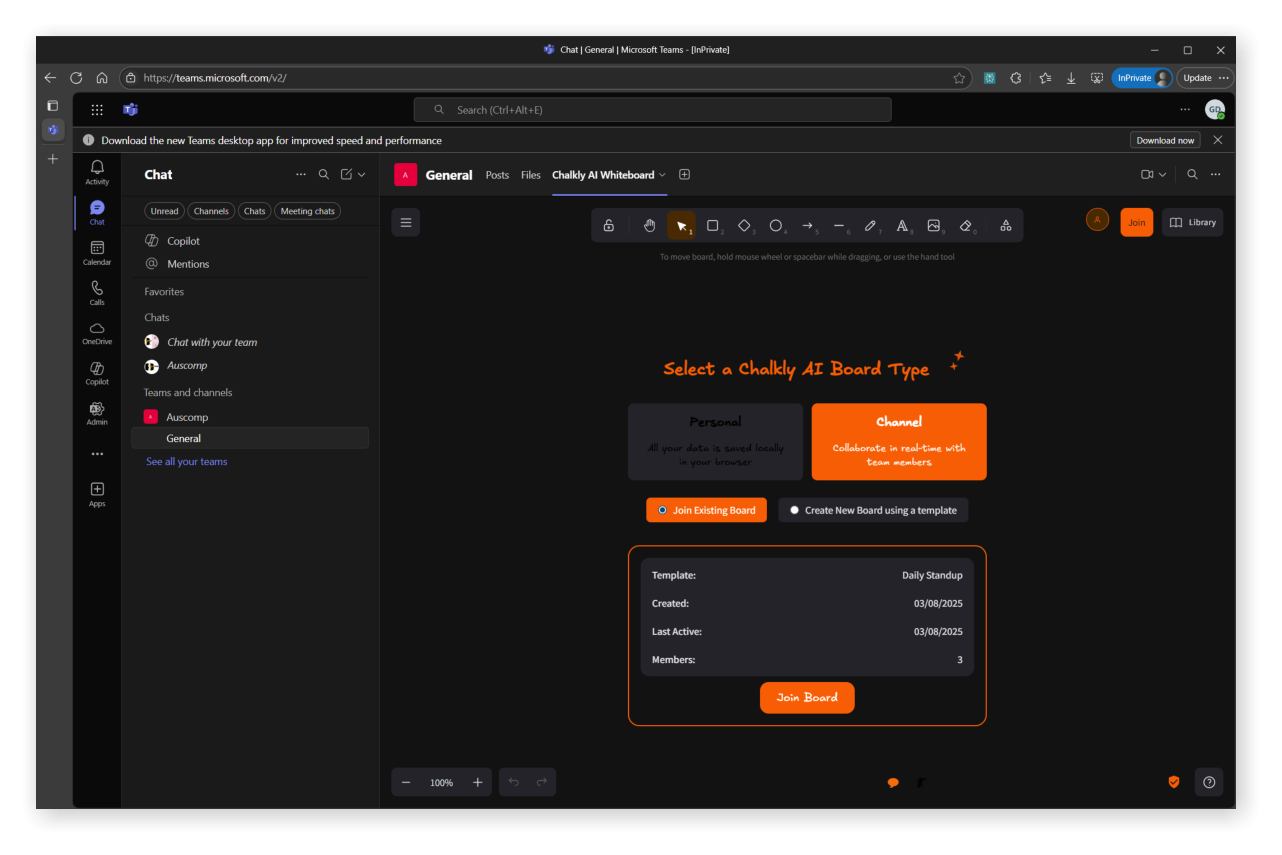Open the Teams app launcher grid
1282x855 pixels.
pos(97,110)
